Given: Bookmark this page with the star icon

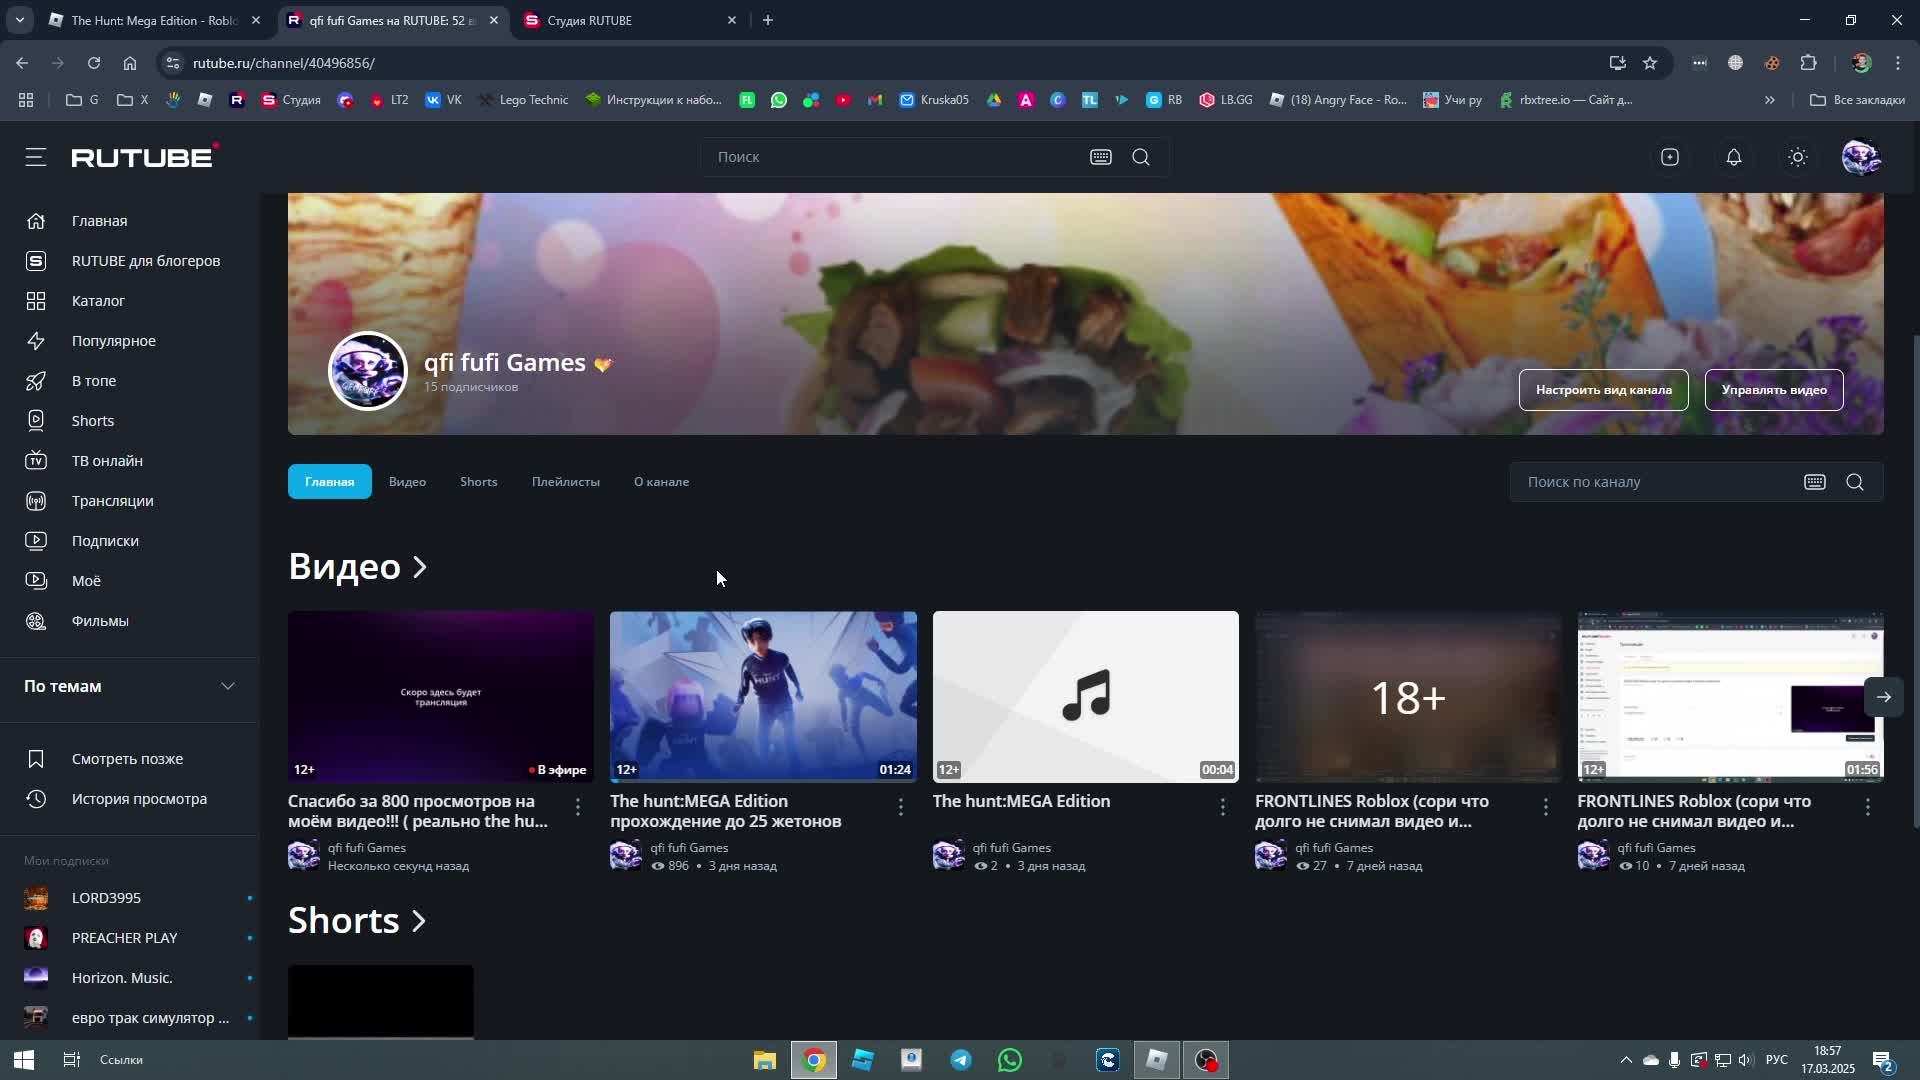Looking at the screenshot, I should [x=1650, y=63].
